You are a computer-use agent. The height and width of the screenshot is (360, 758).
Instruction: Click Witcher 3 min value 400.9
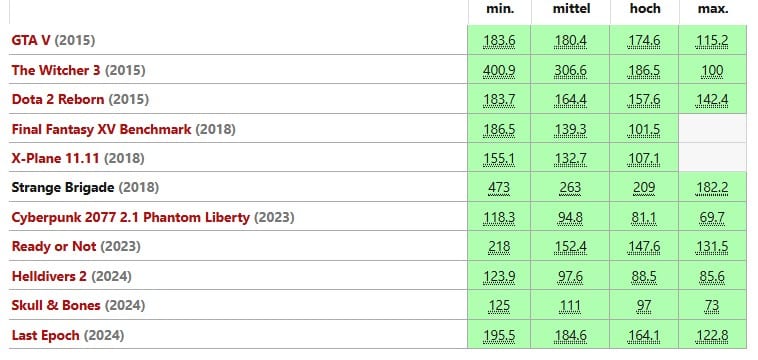[x=499, y=71]
